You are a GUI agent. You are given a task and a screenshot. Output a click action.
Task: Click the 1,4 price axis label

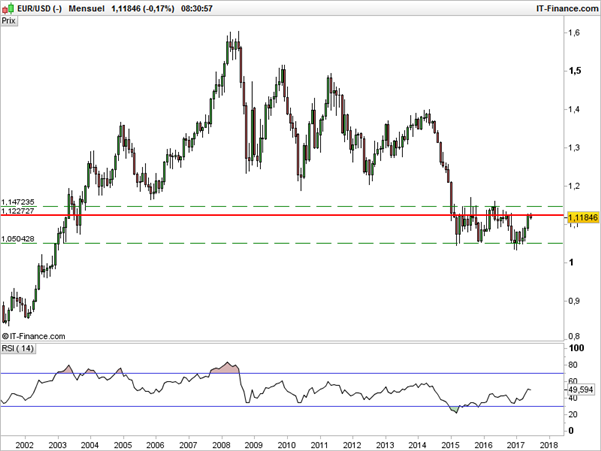pos(574,109)
